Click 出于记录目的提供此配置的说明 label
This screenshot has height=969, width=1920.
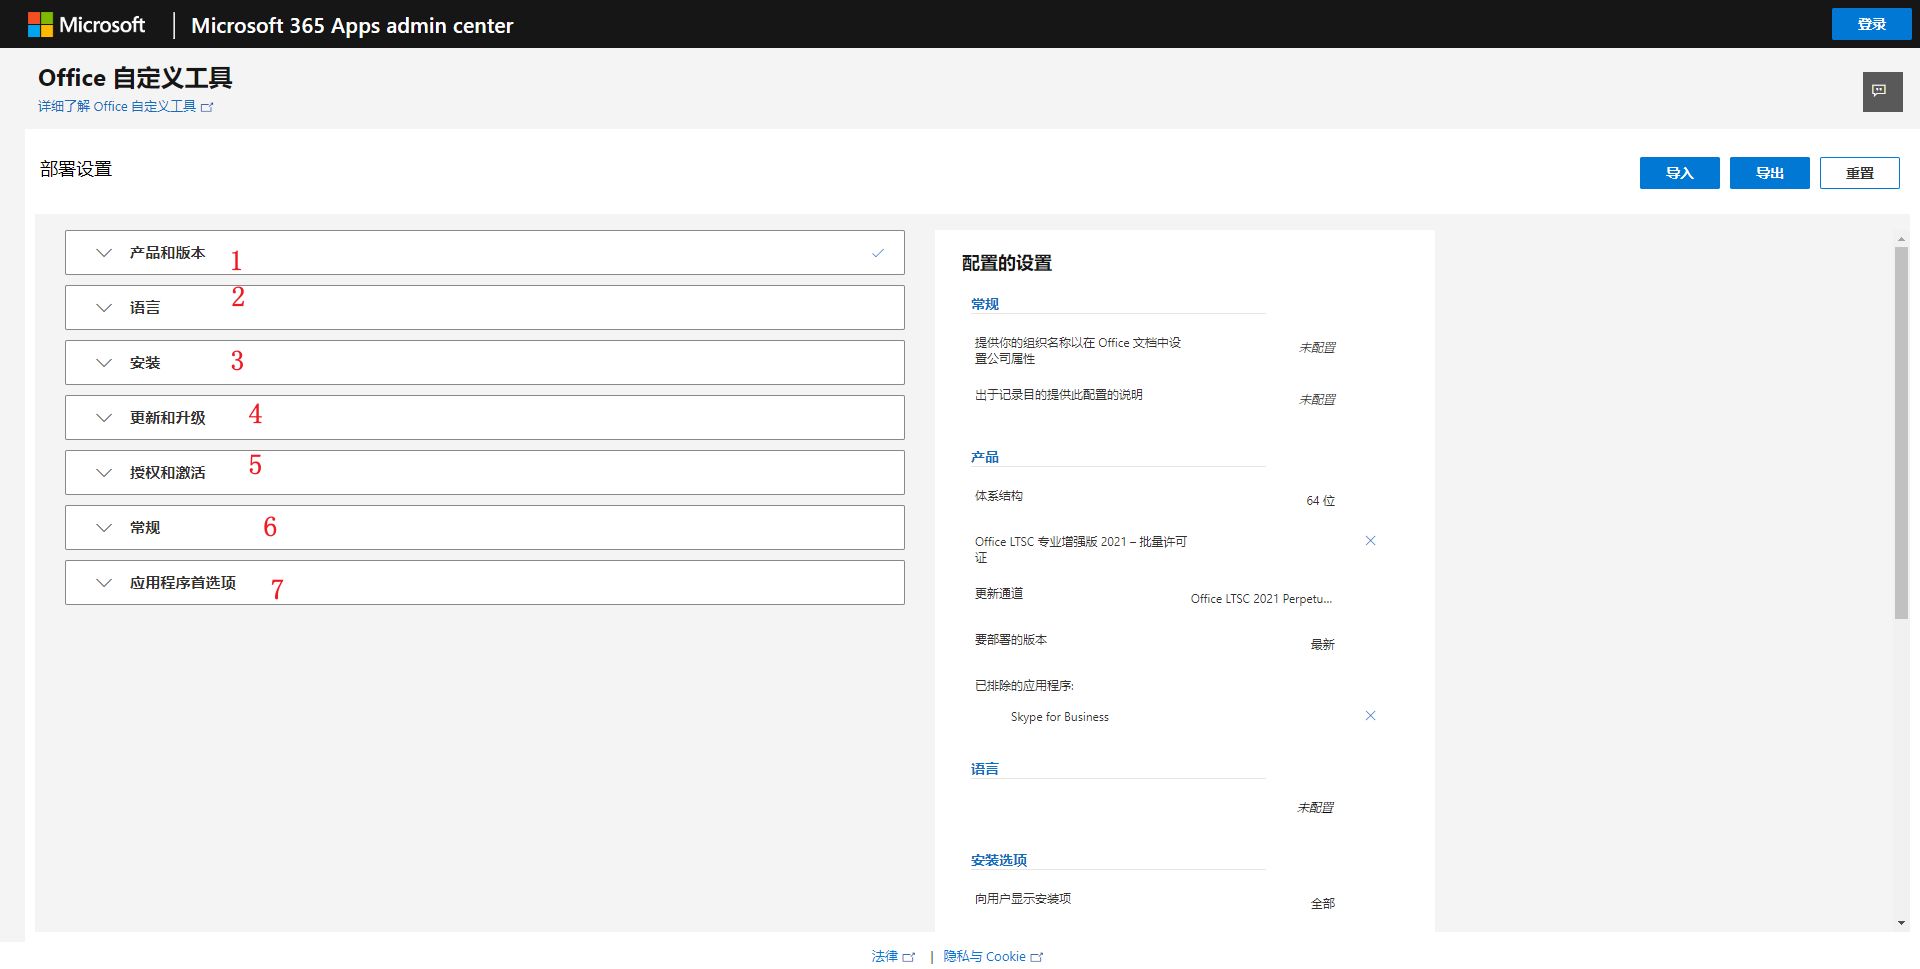coord(1059,395)
